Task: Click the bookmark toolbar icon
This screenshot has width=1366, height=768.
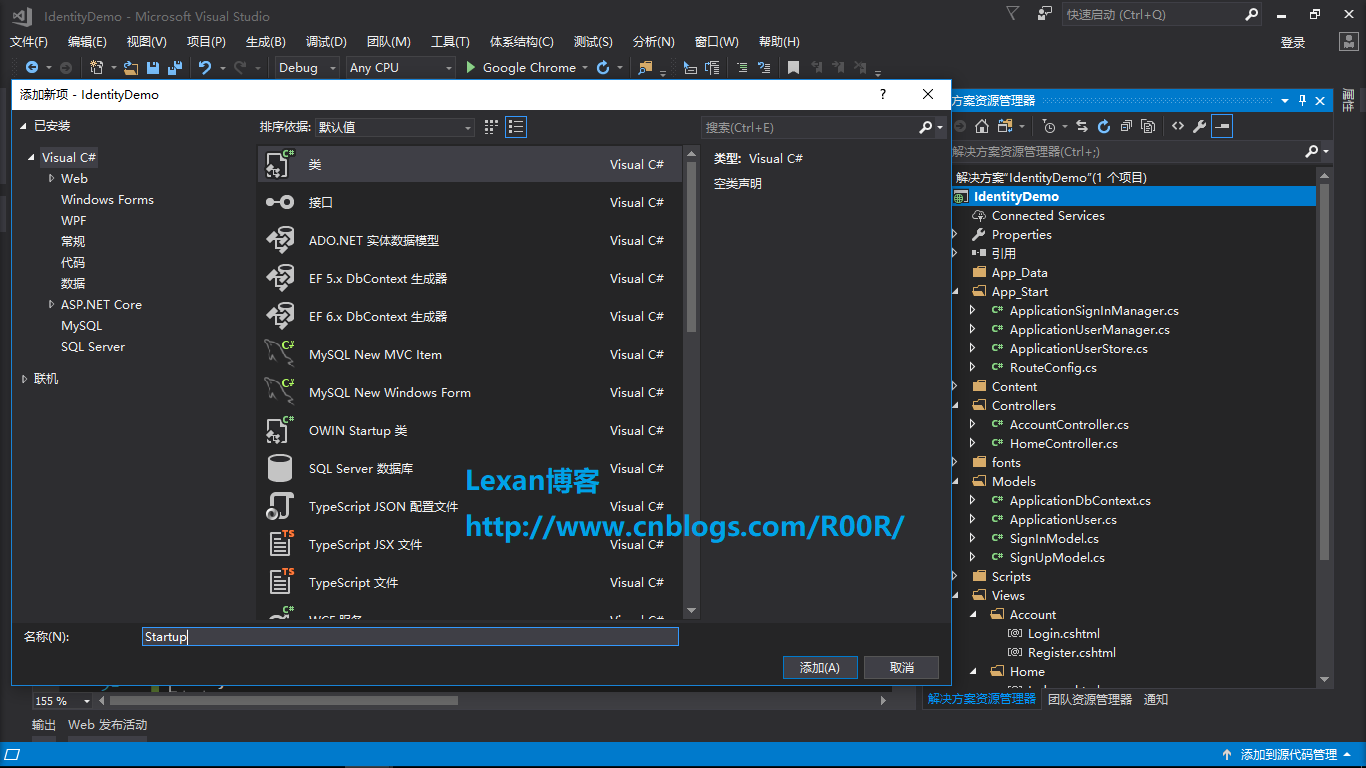Action: tap(793, 67)
